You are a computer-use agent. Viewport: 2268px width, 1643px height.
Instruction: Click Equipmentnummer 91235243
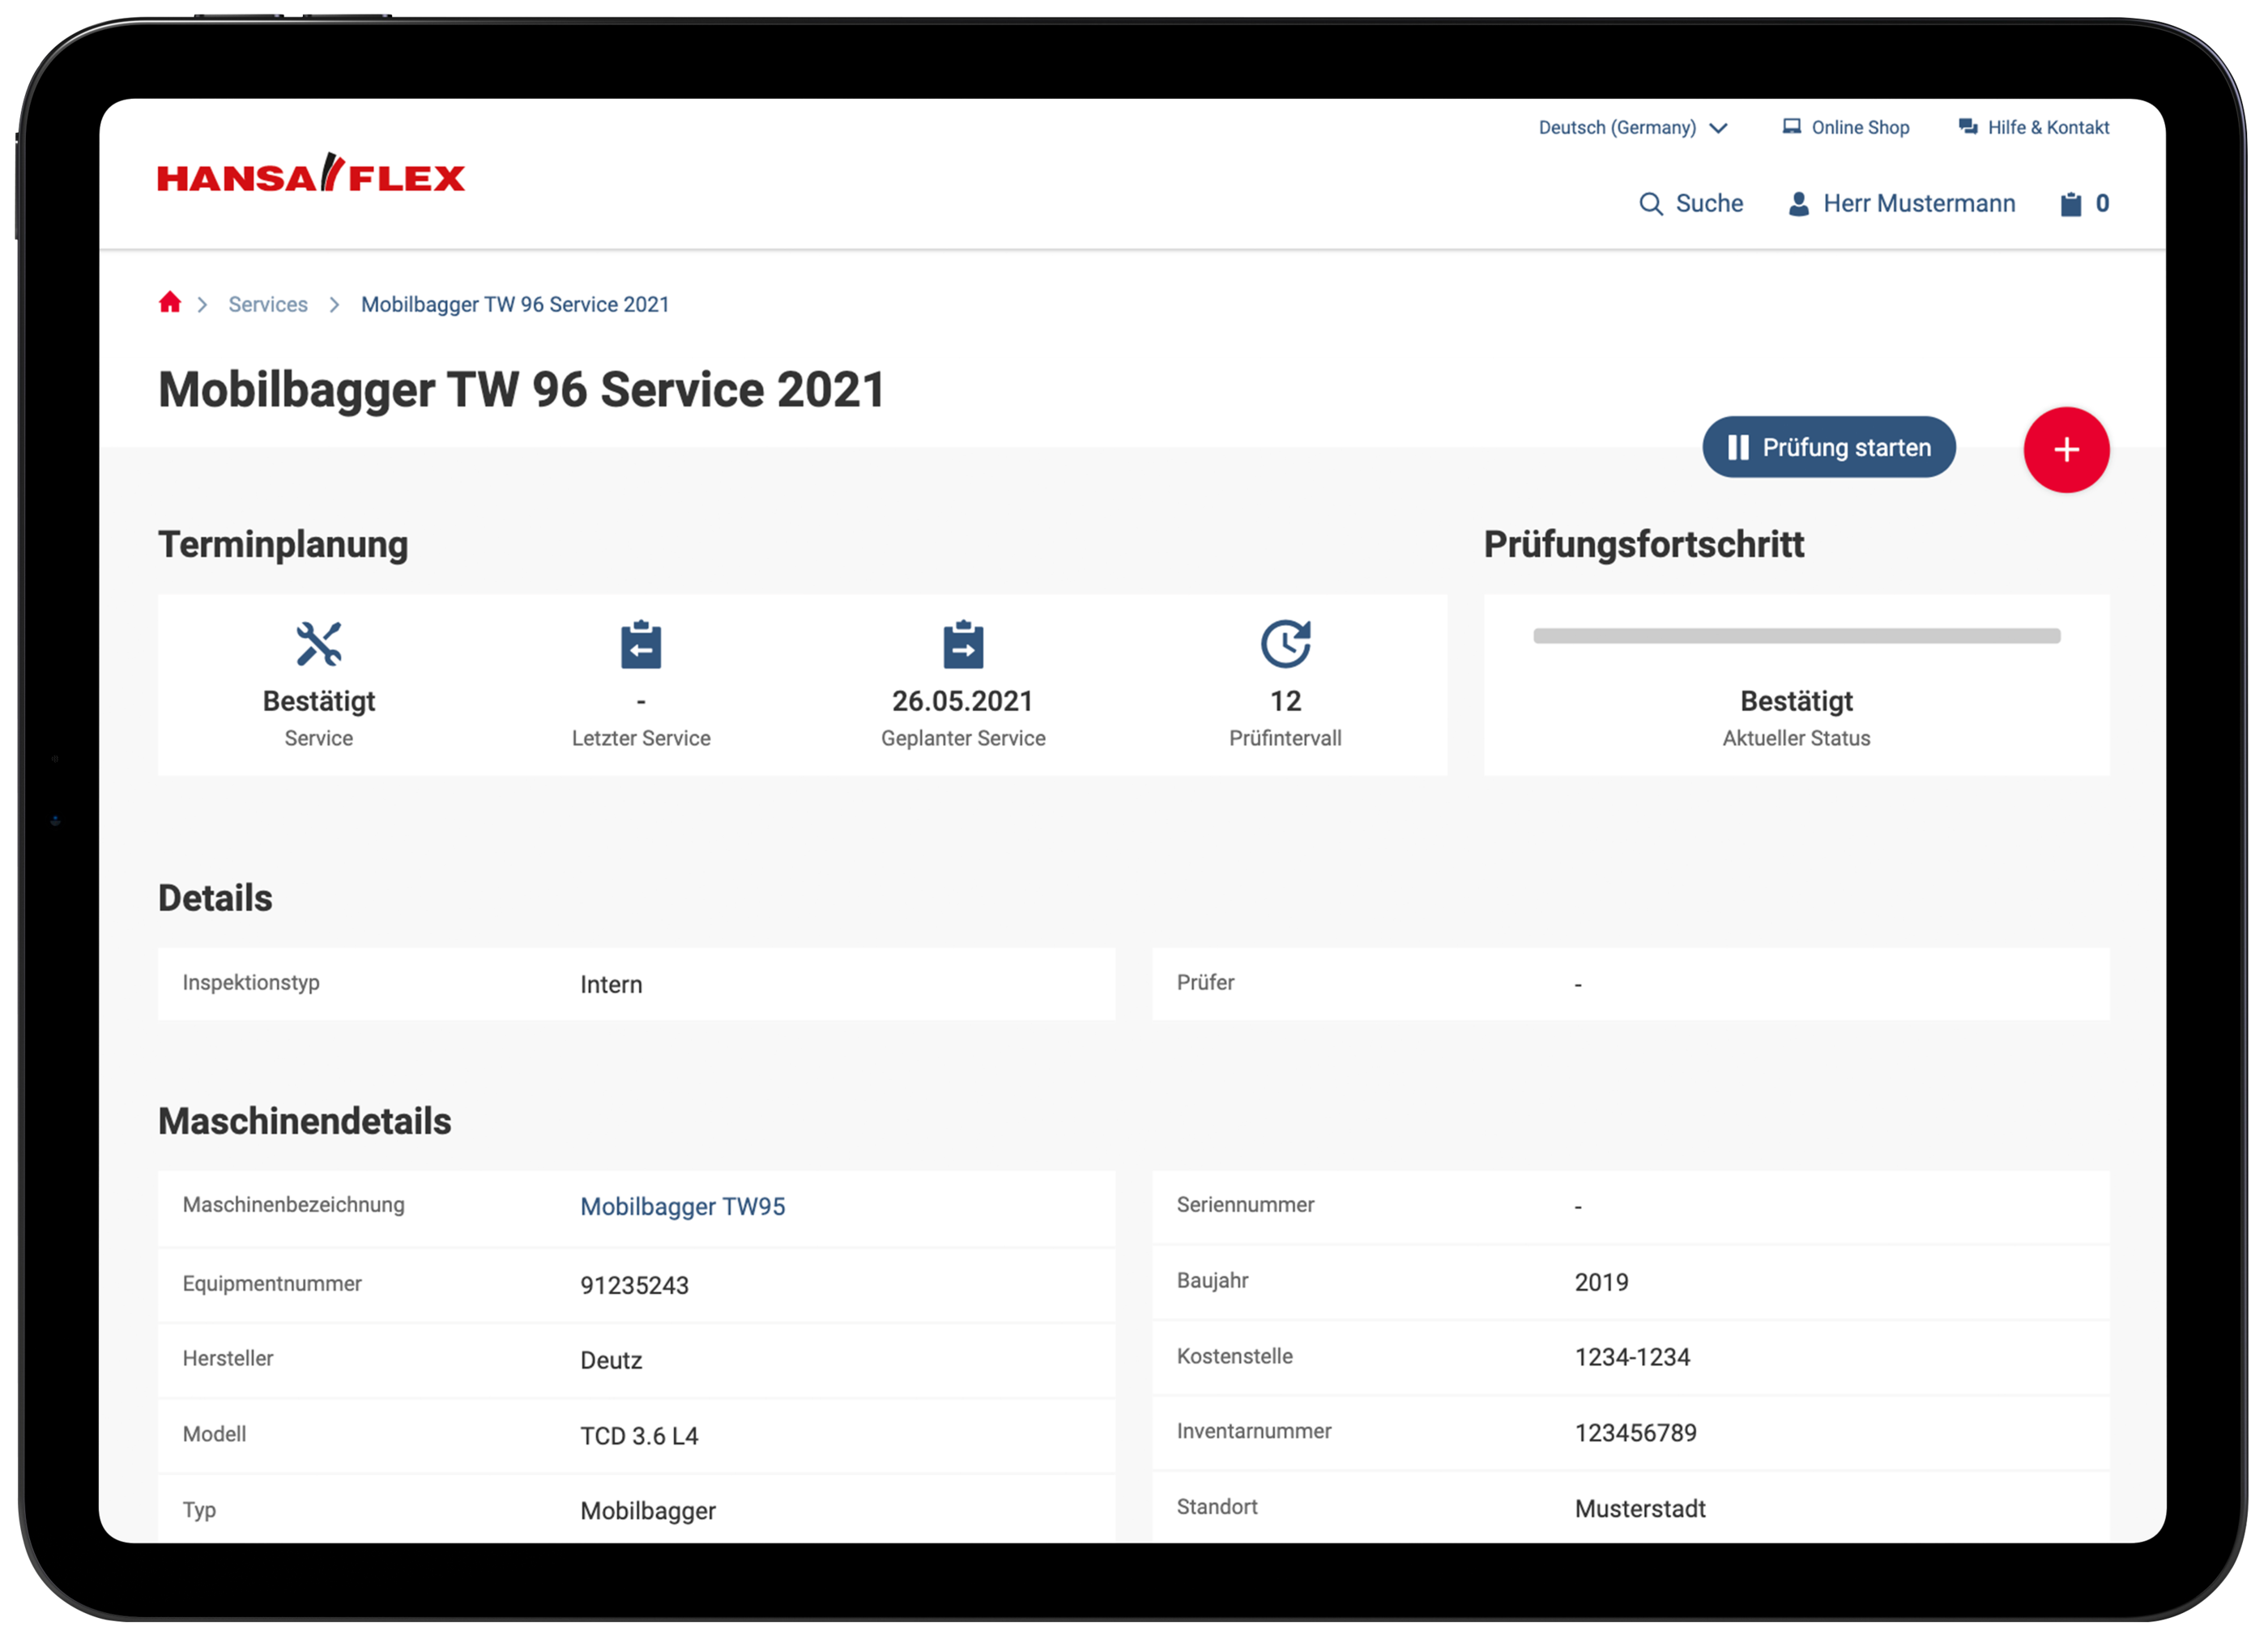[634, 1286]
